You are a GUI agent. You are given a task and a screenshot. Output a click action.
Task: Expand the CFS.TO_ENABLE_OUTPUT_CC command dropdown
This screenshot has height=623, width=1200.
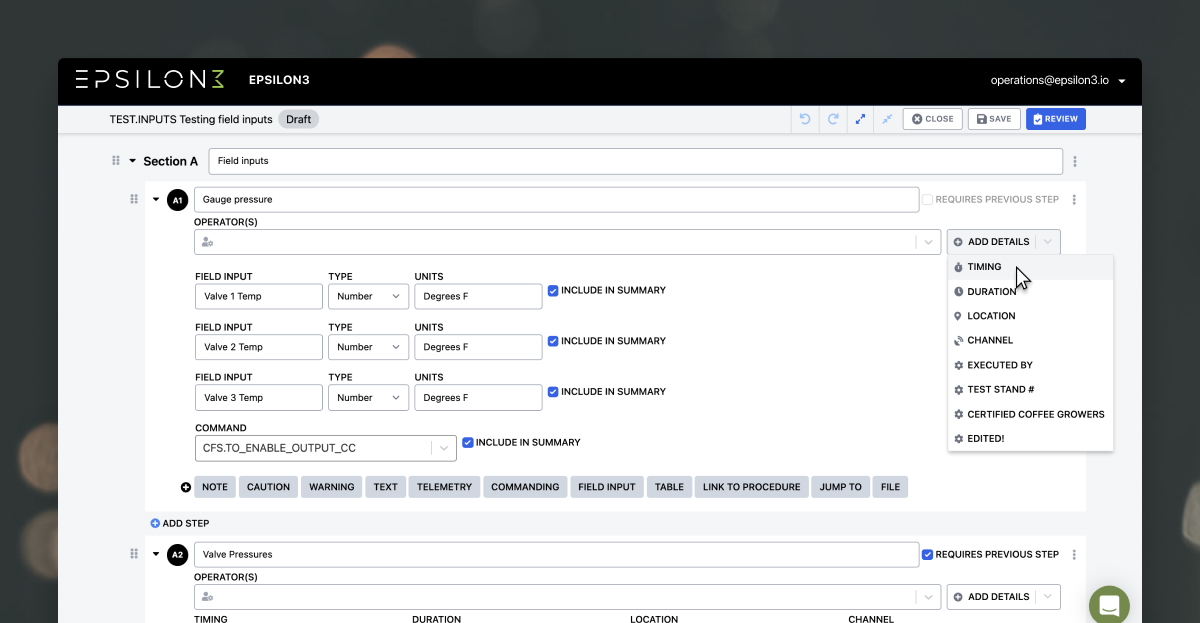tap(443, 449)
